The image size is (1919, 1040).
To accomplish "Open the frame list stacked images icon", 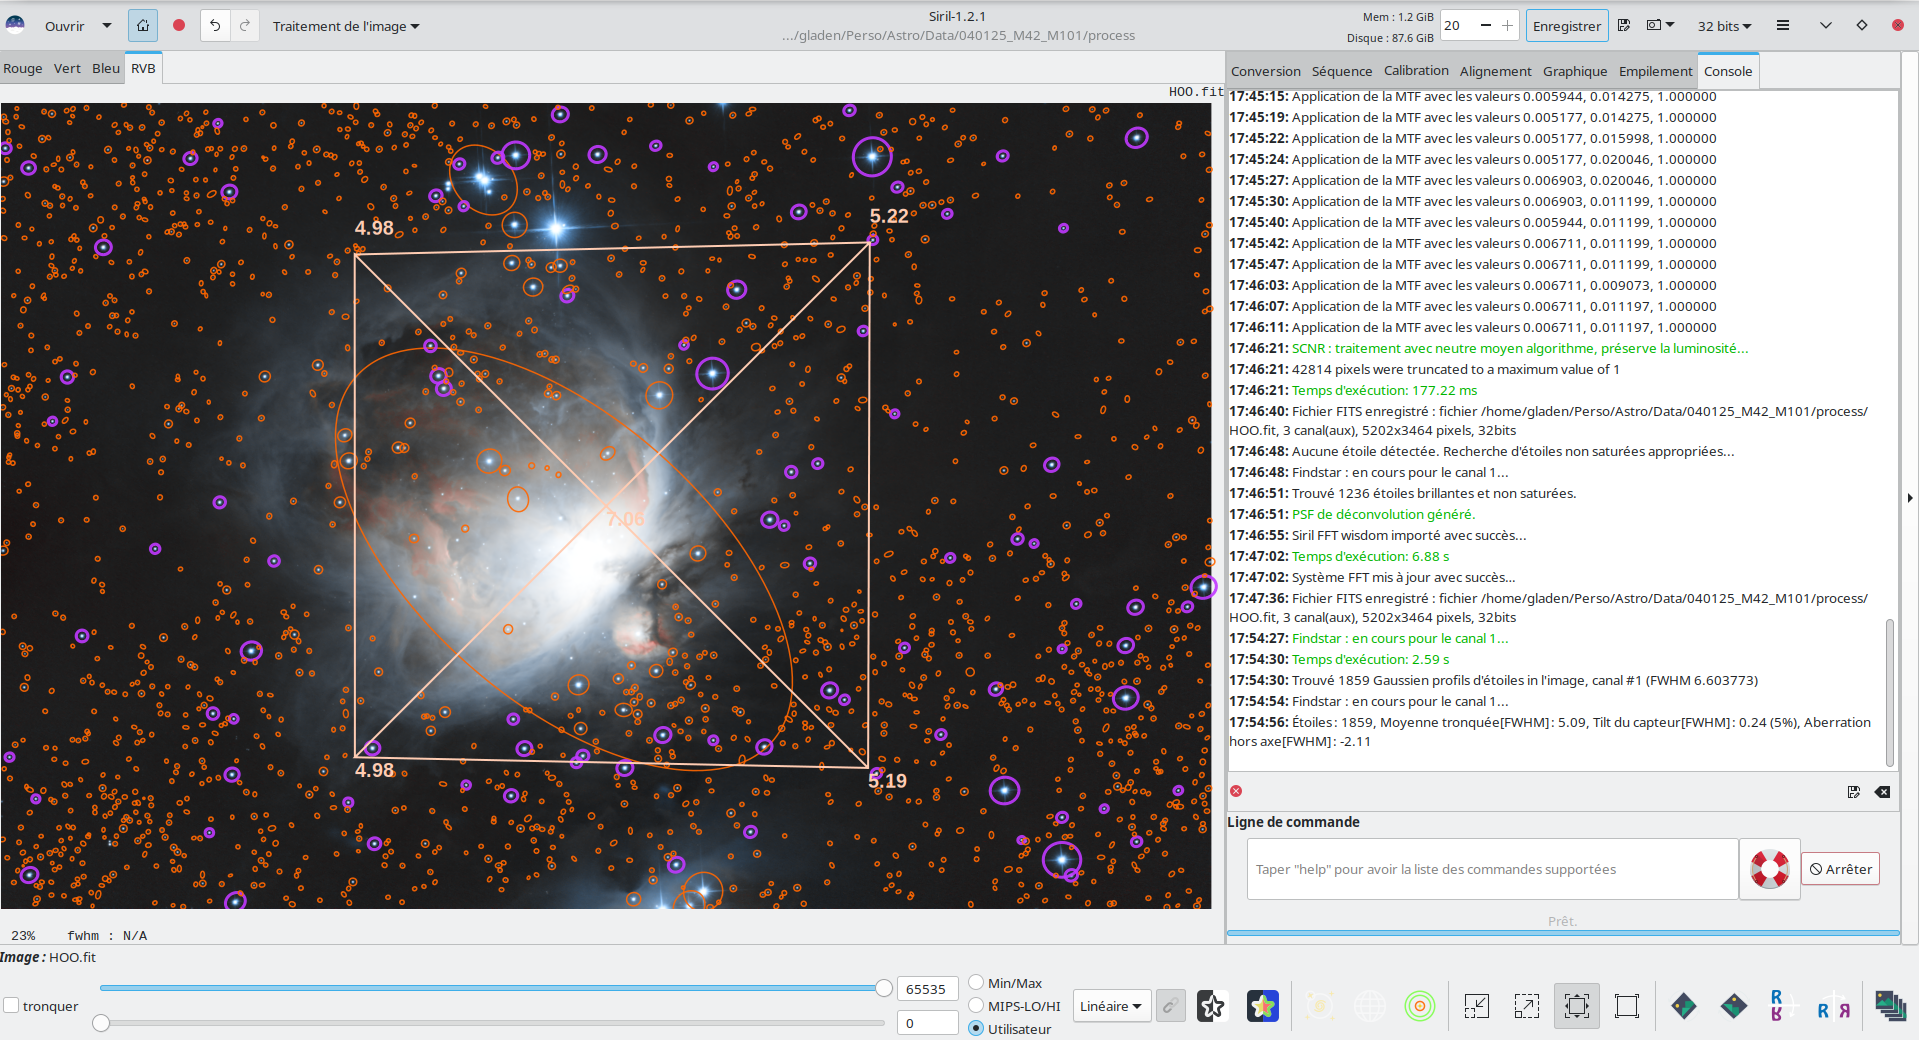I will 1891,1006.
